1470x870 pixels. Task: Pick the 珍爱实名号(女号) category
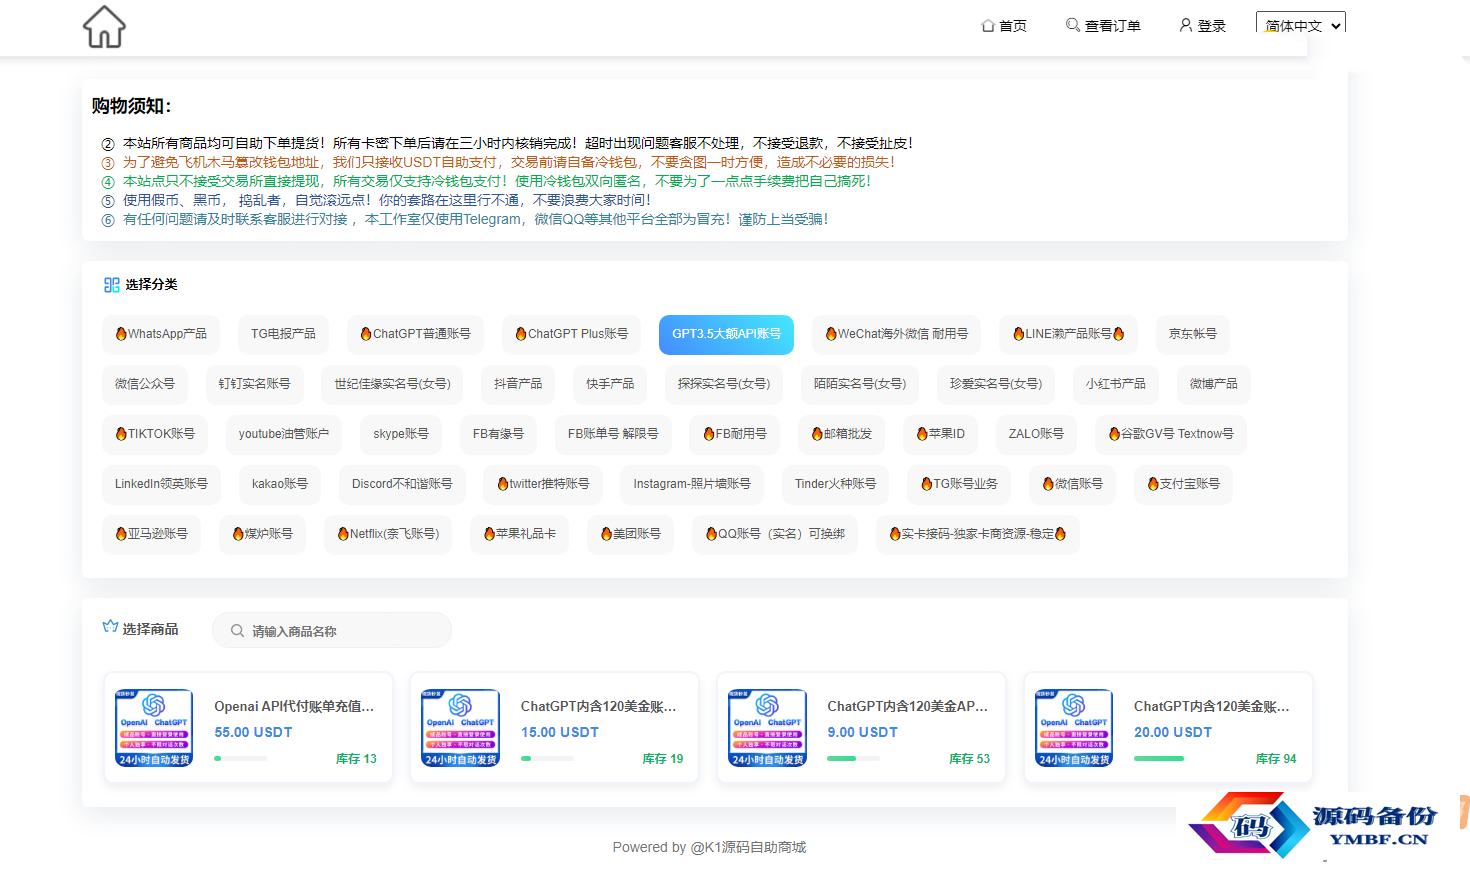click(996, 384)
